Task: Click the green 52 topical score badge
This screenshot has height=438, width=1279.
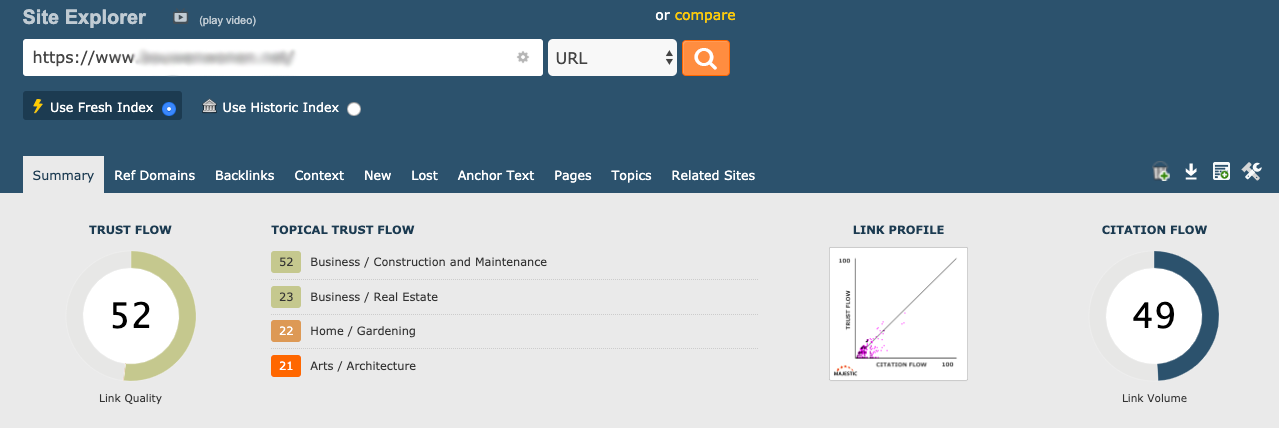Action: point(286,262)
